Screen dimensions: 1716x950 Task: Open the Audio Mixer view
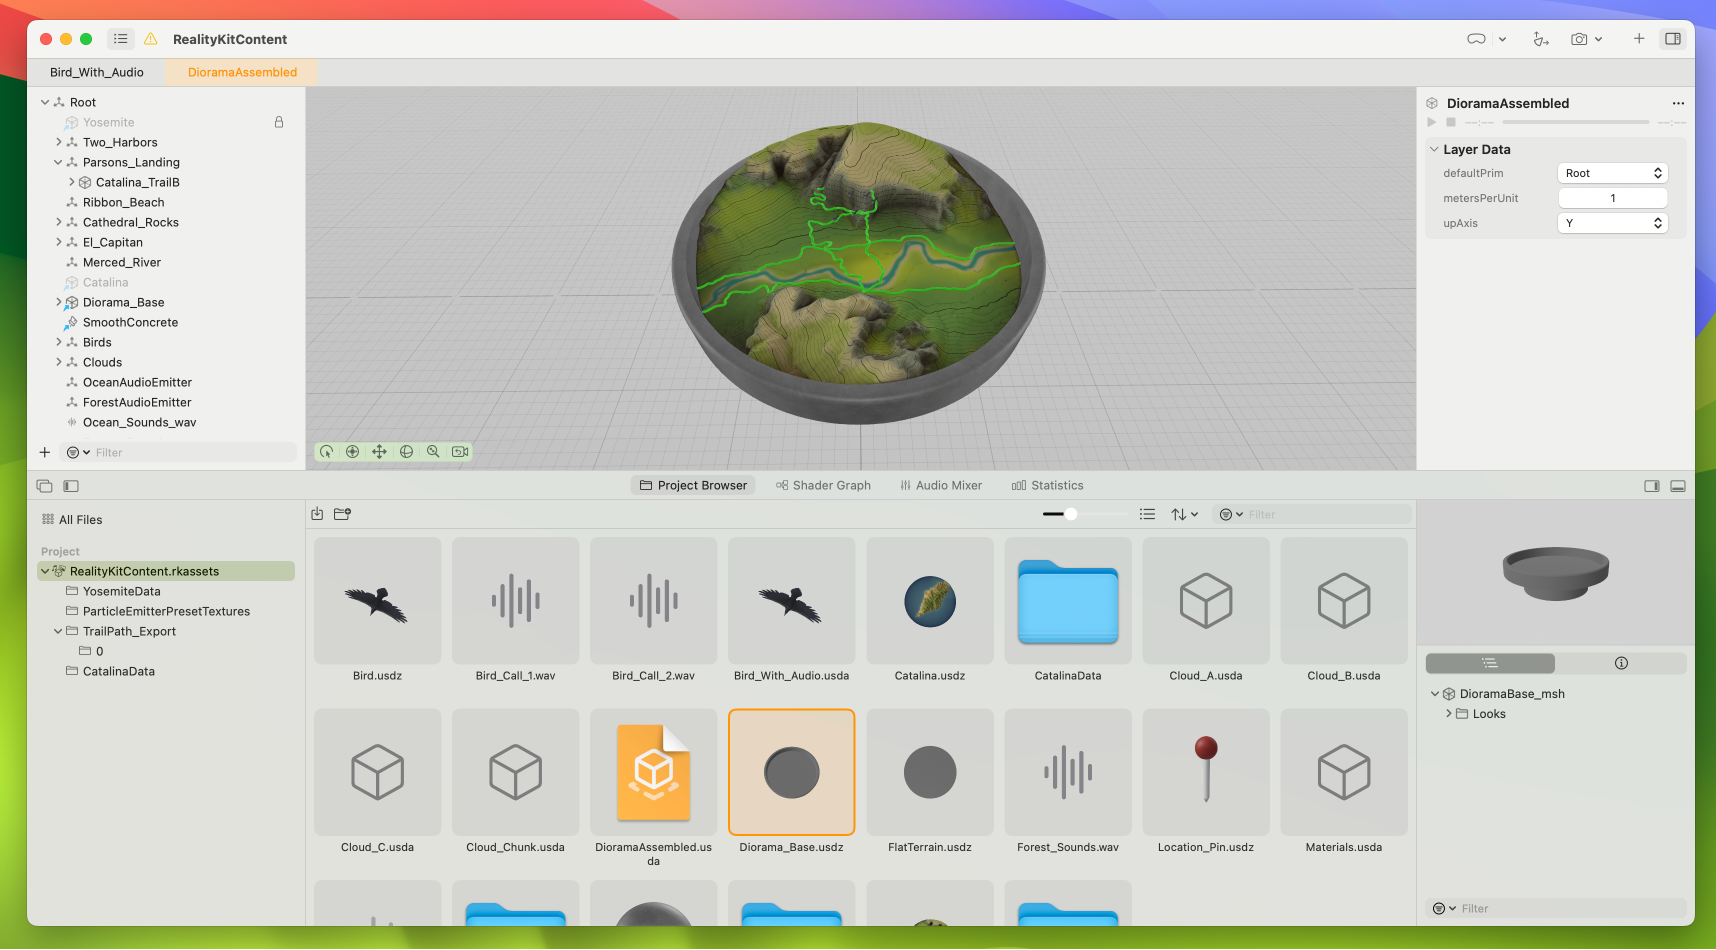[941, 485]
